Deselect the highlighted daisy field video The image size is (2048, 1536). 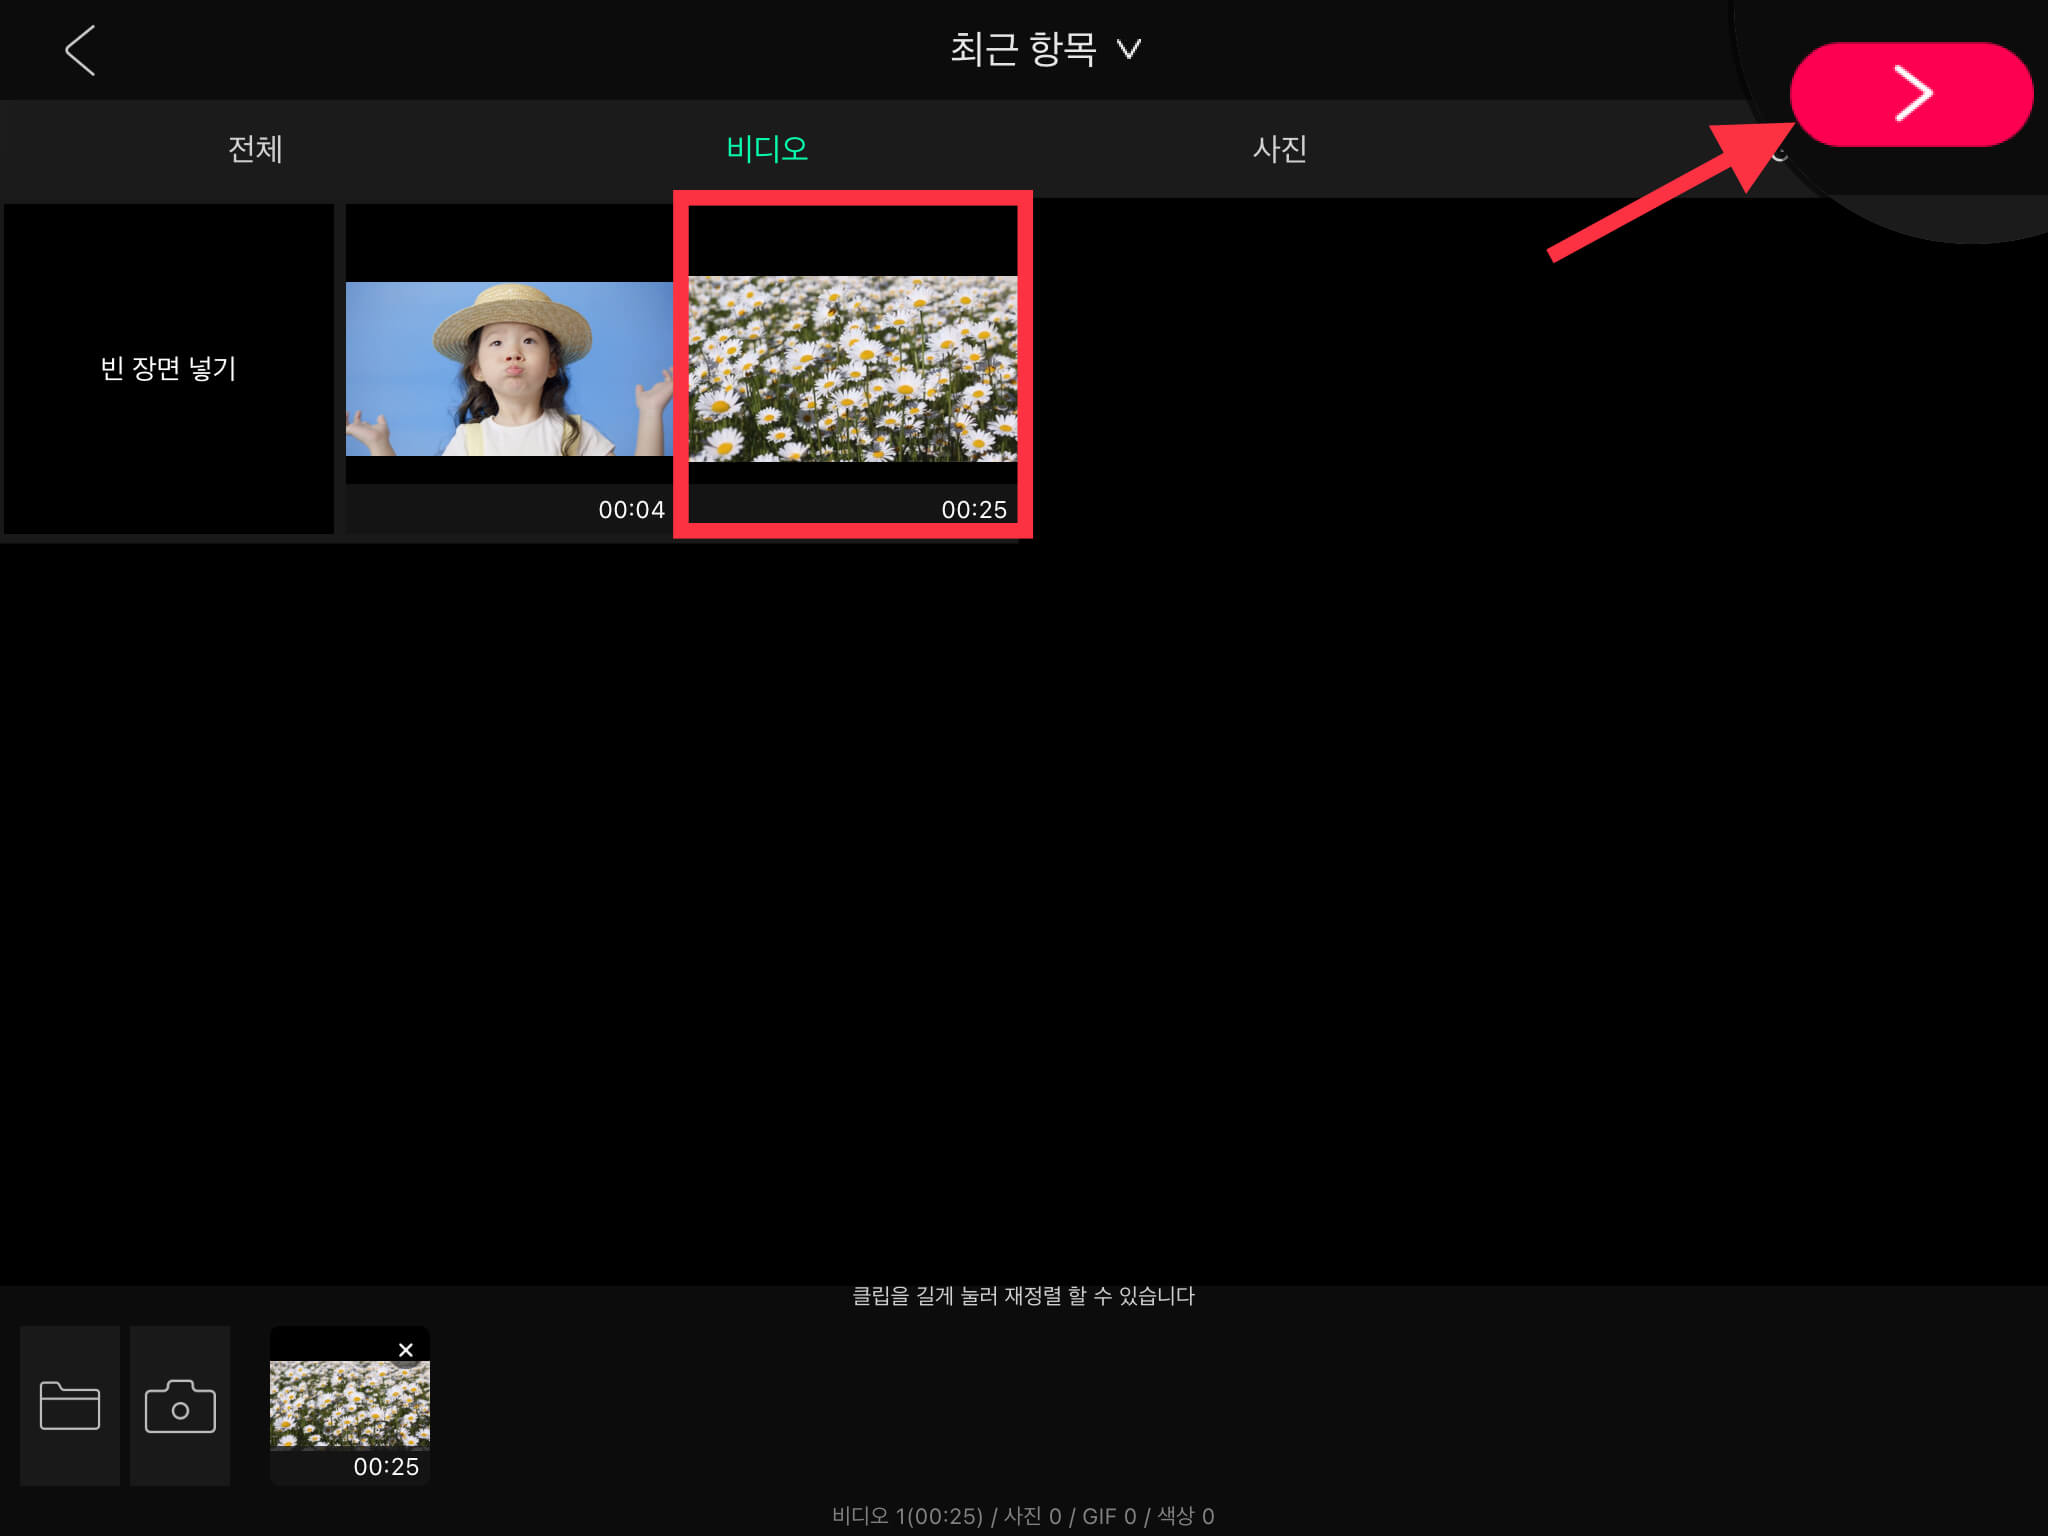click(852, 368)
